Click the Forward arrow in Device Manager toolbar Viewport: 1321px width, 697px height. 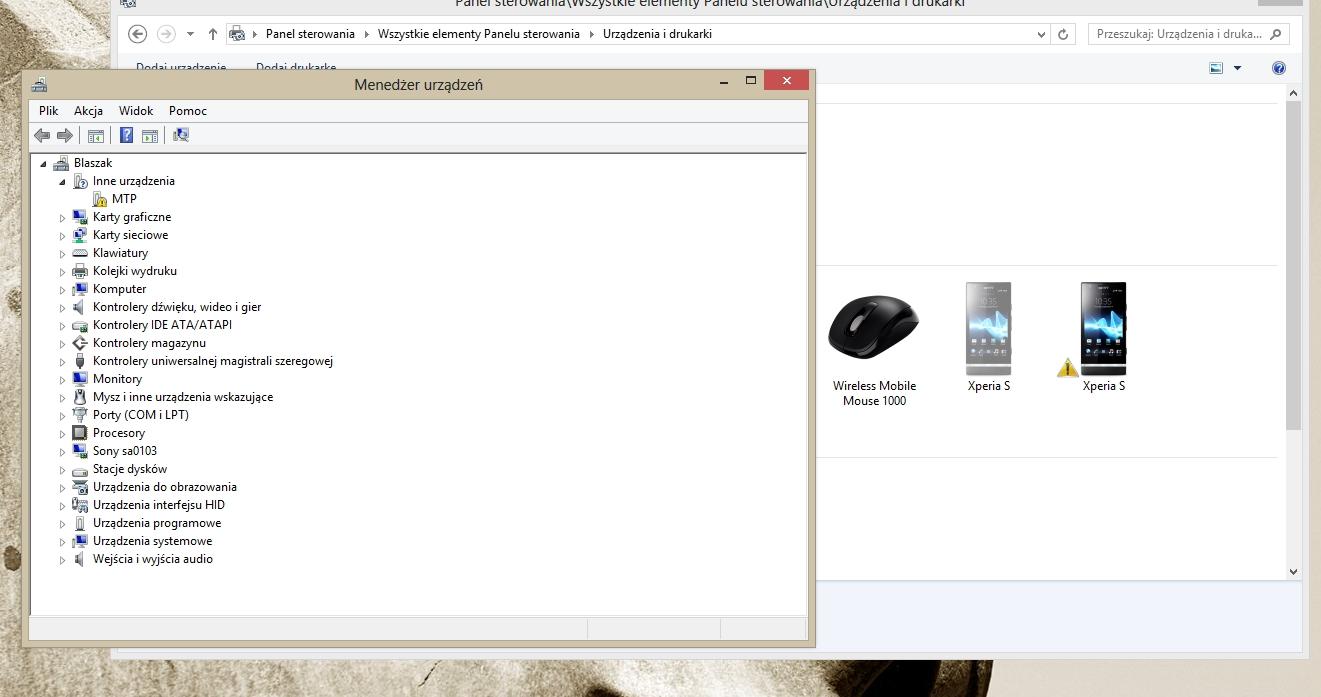65,136
